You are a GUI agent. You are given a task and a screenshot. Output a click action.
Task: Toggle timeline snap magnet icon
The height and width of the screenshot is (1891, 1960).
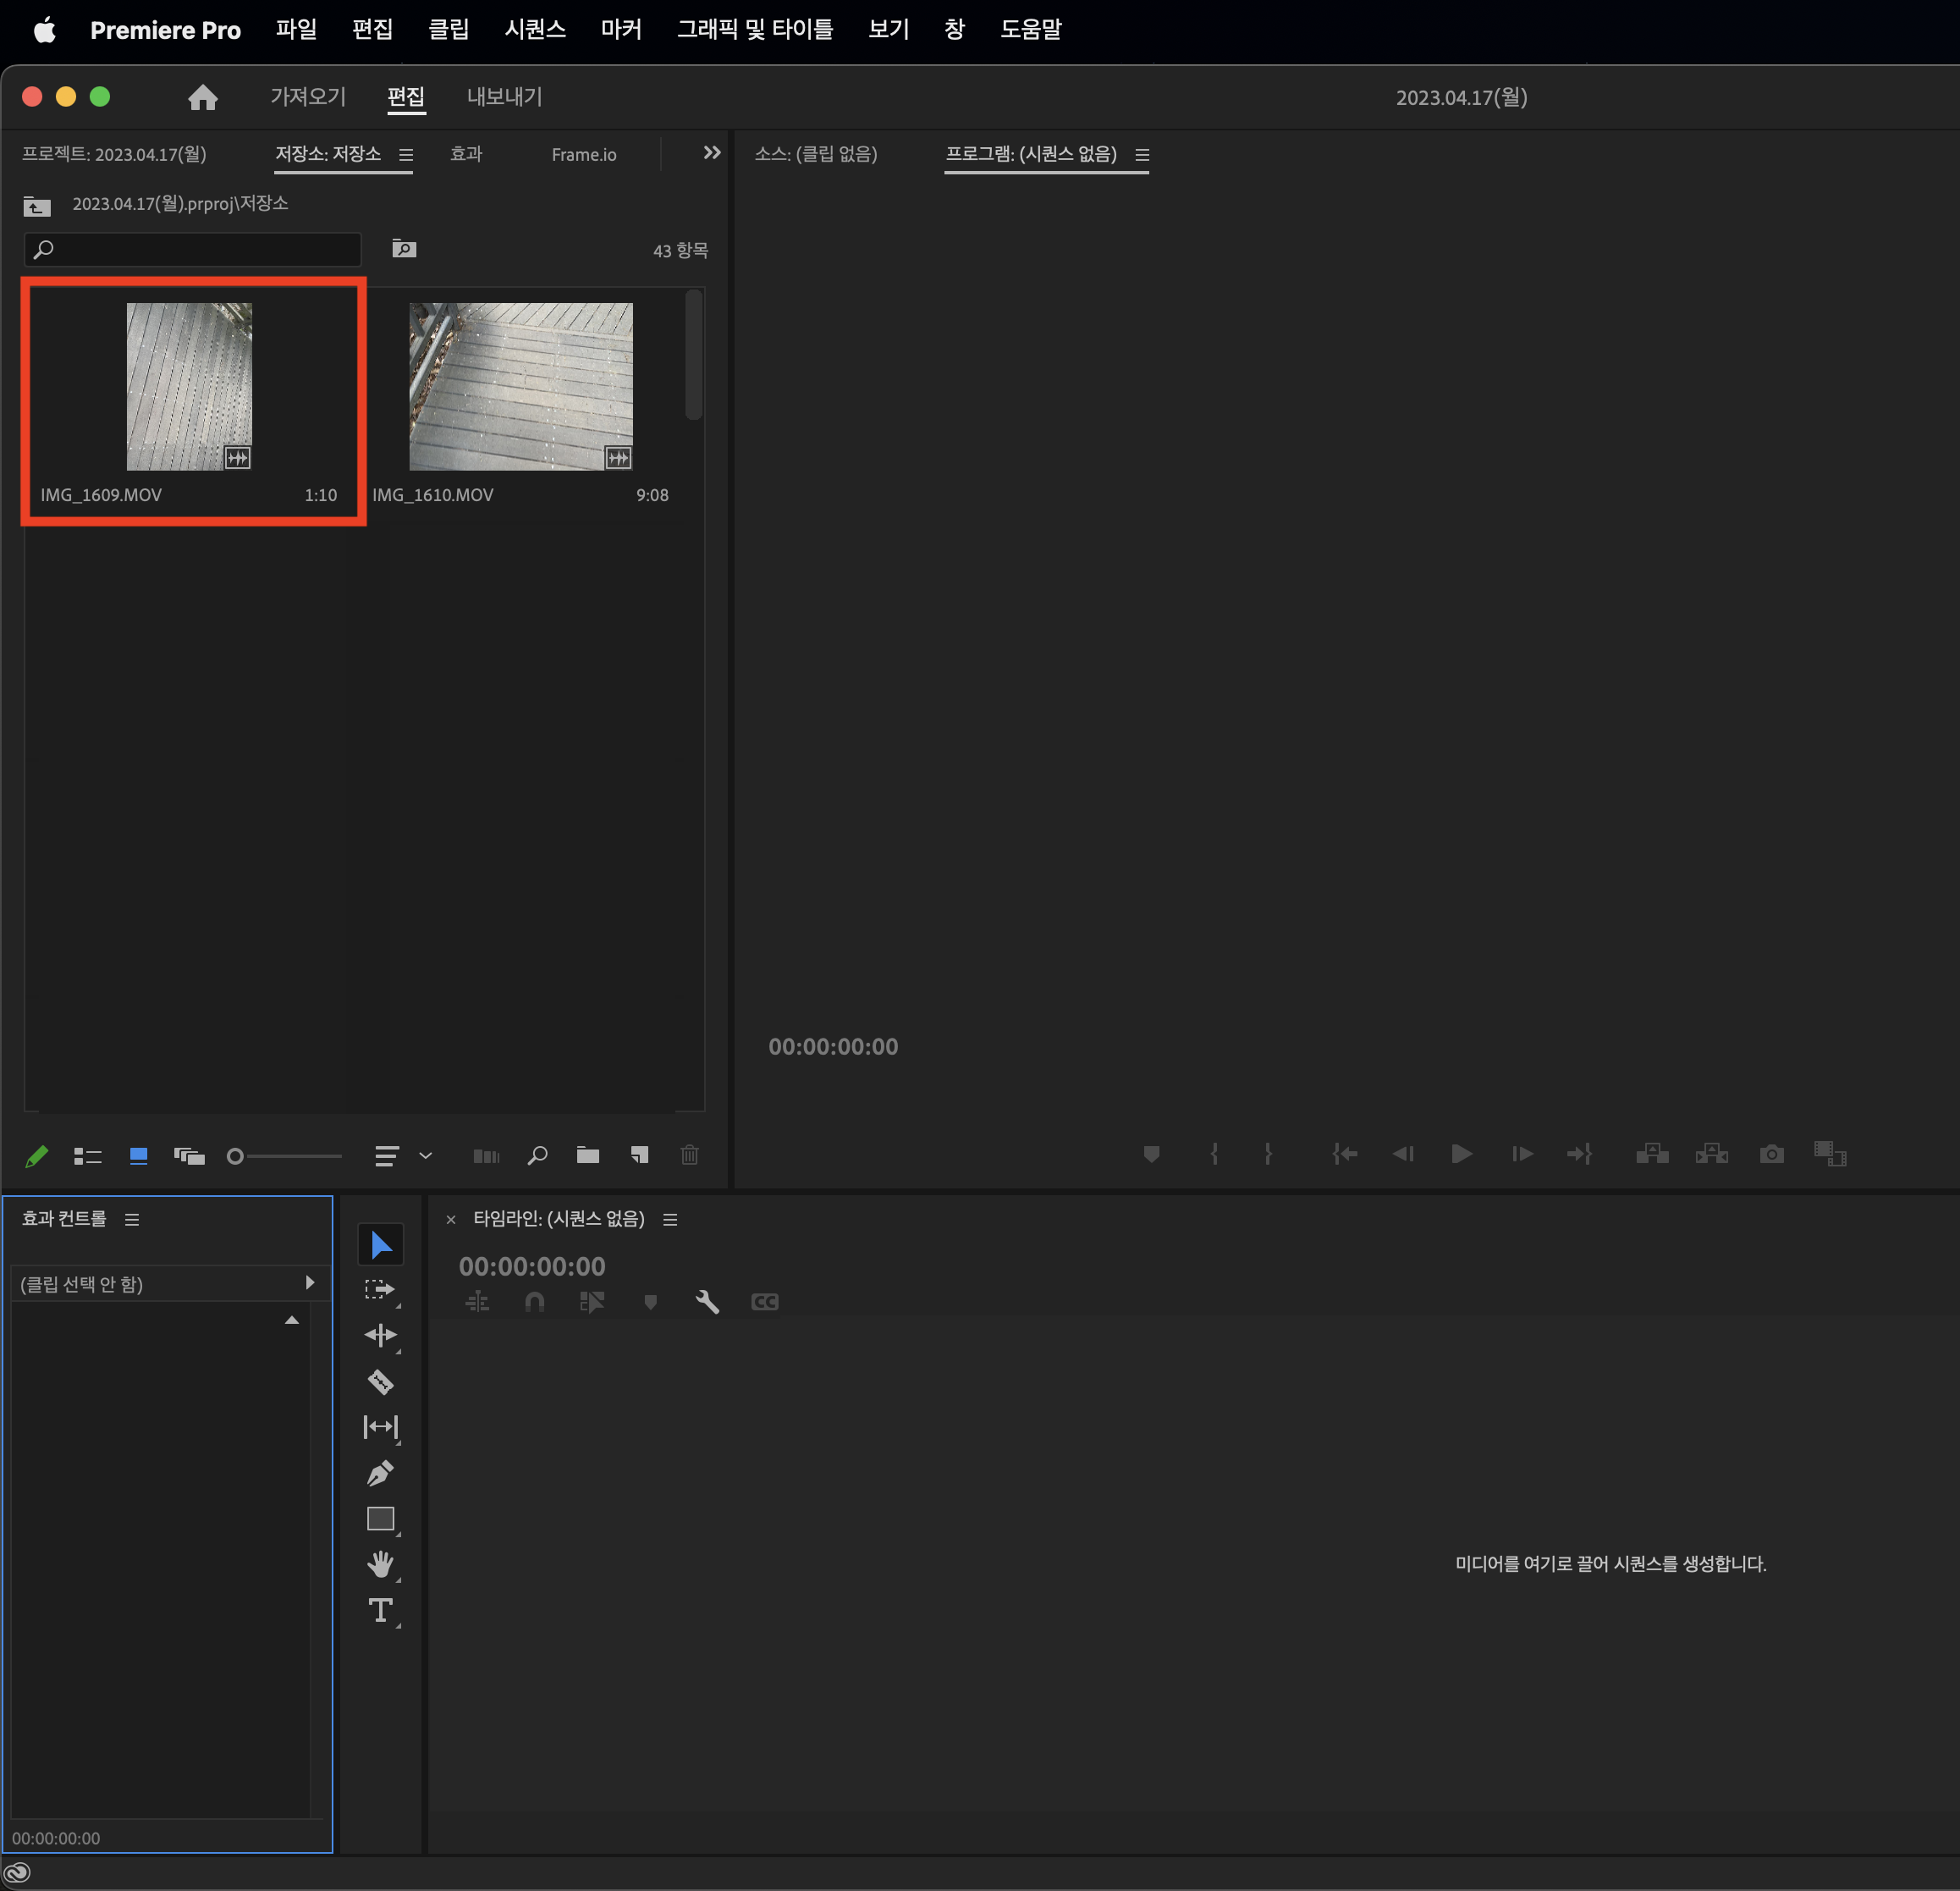click(x=534, y=1301)
